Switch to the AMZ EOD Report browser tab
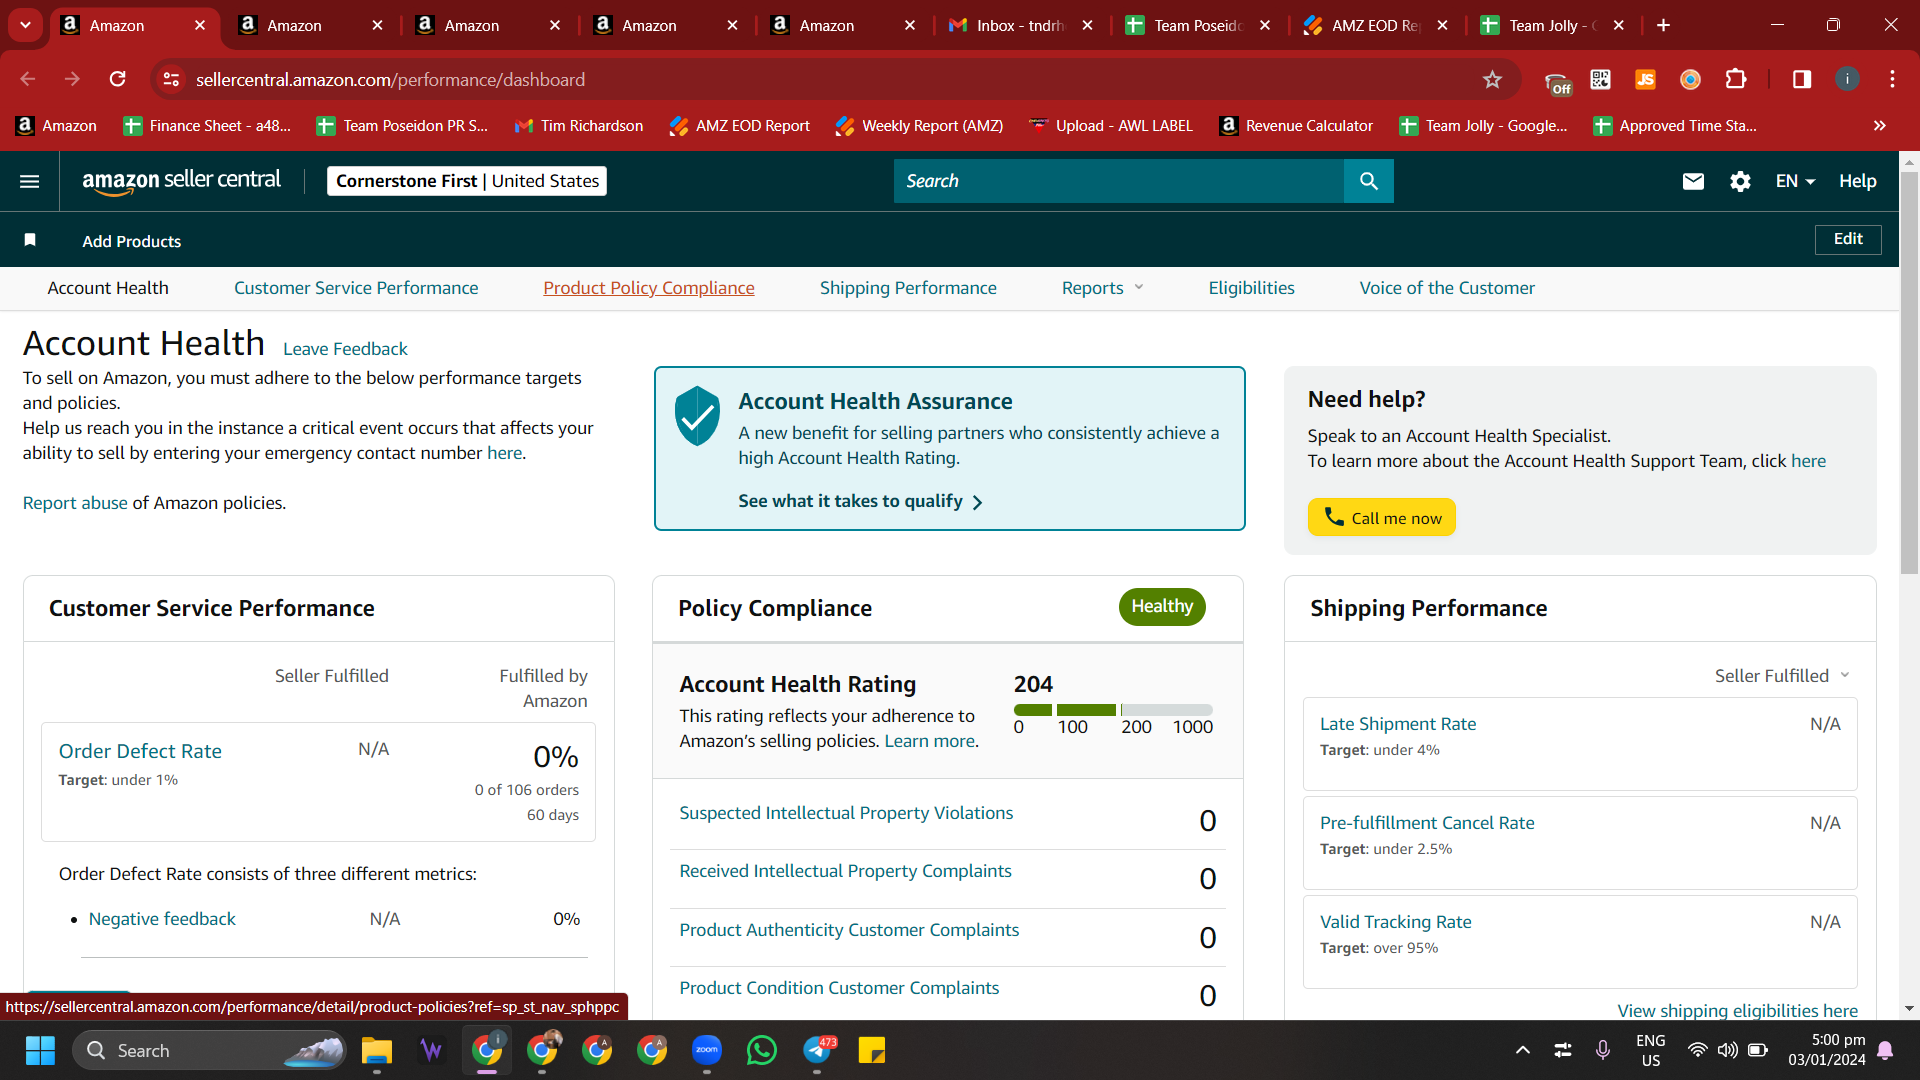The width and height of the screenshot is (1920, 1080). pyautogui.click(x=1376, y=25)
